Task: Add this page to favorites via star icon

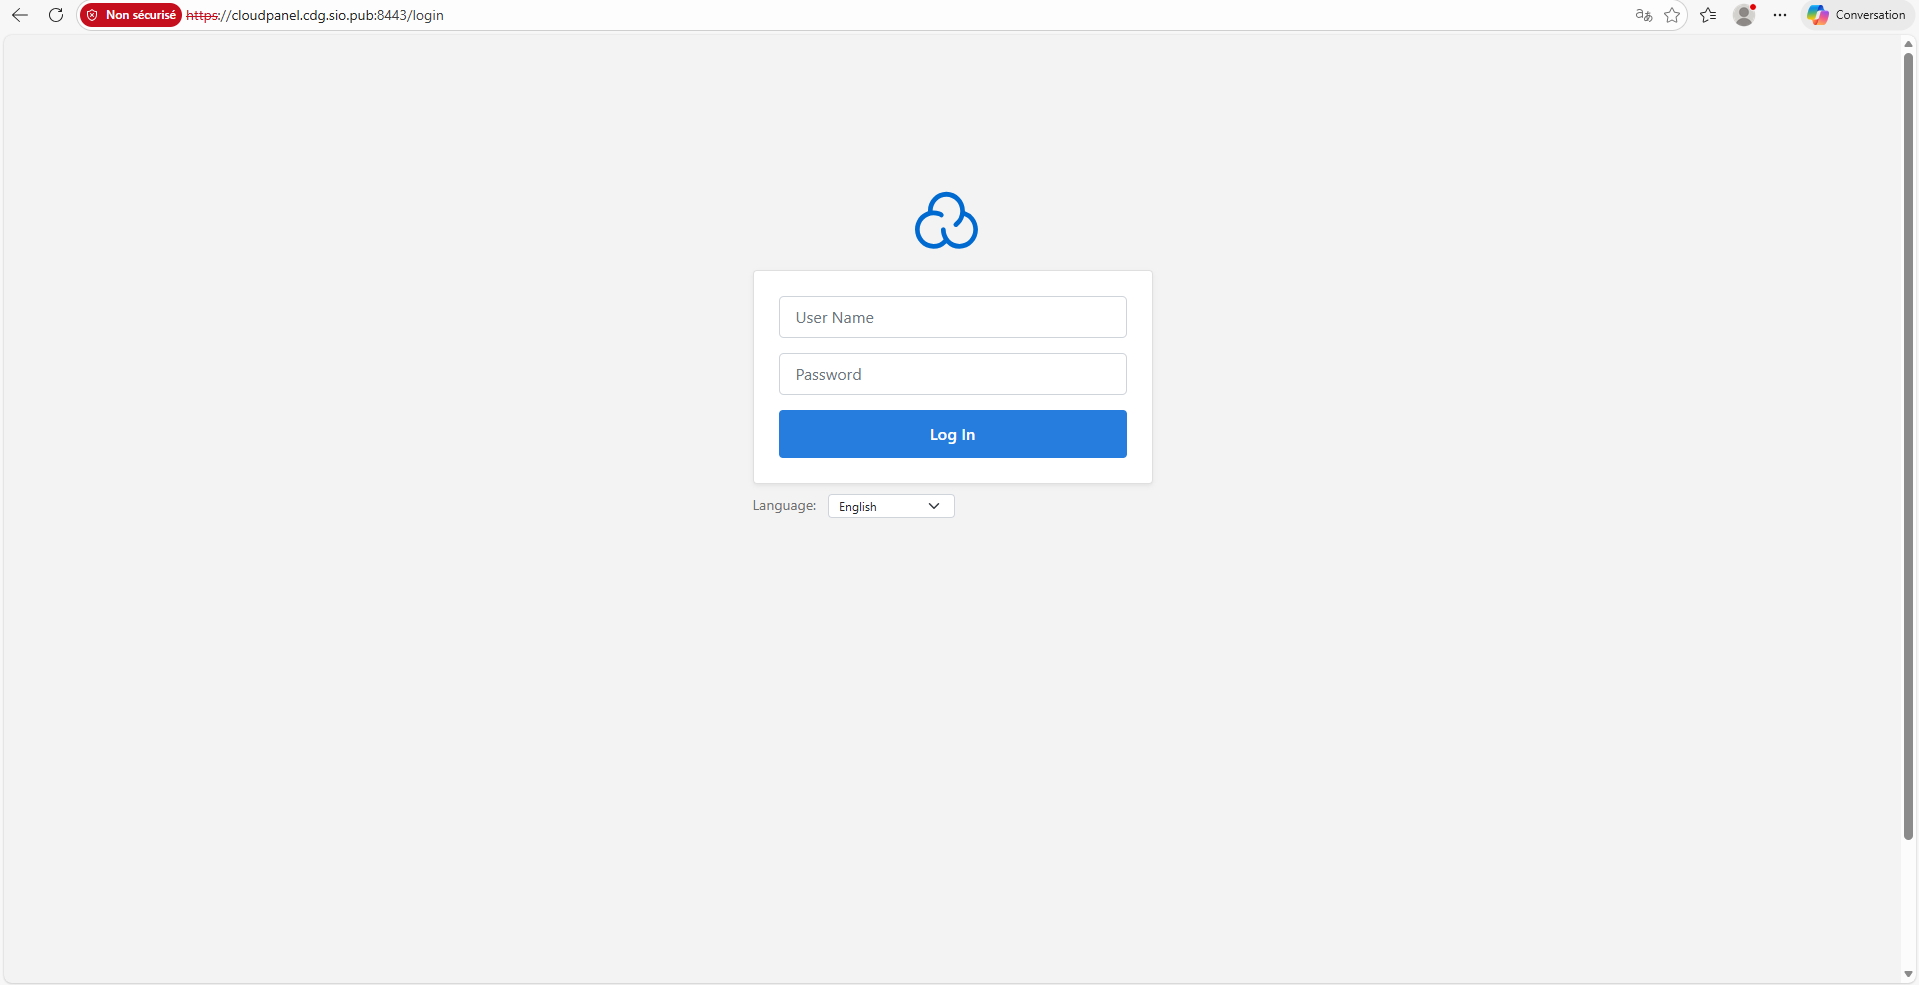Action: point(1674,15)
